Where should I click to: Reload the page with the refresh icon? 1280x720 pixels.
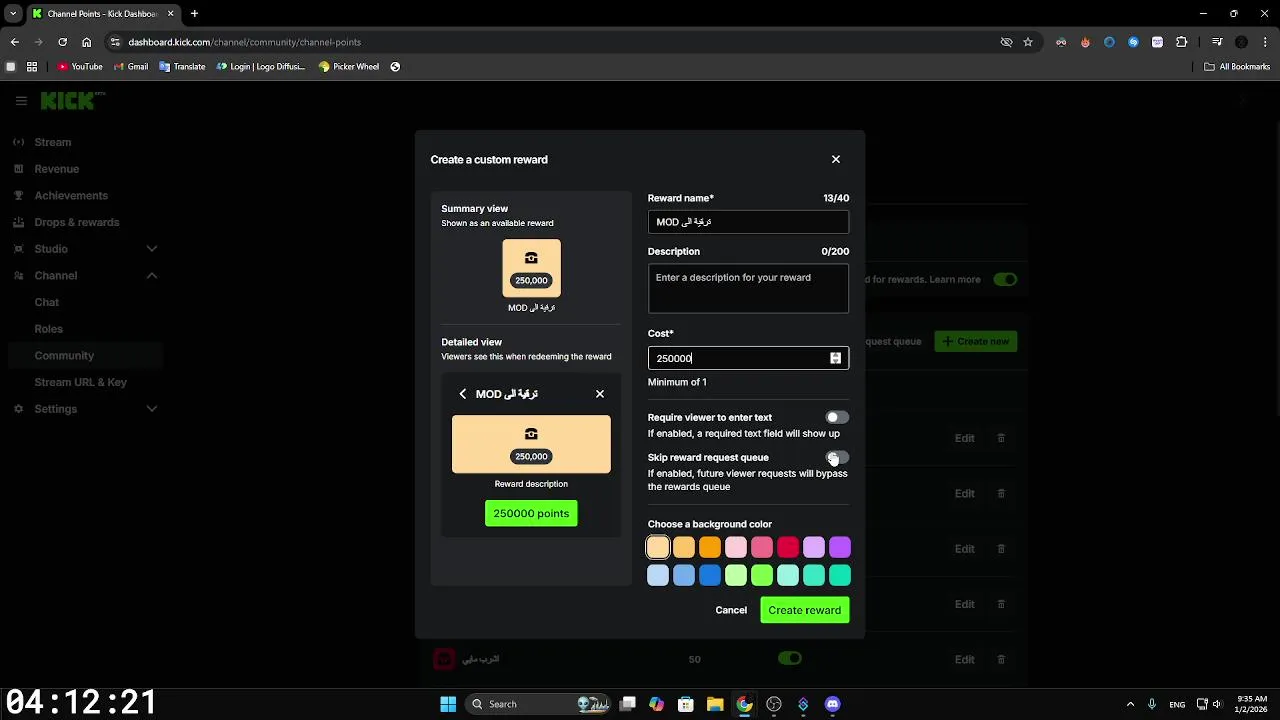click(x=62, y=42)
